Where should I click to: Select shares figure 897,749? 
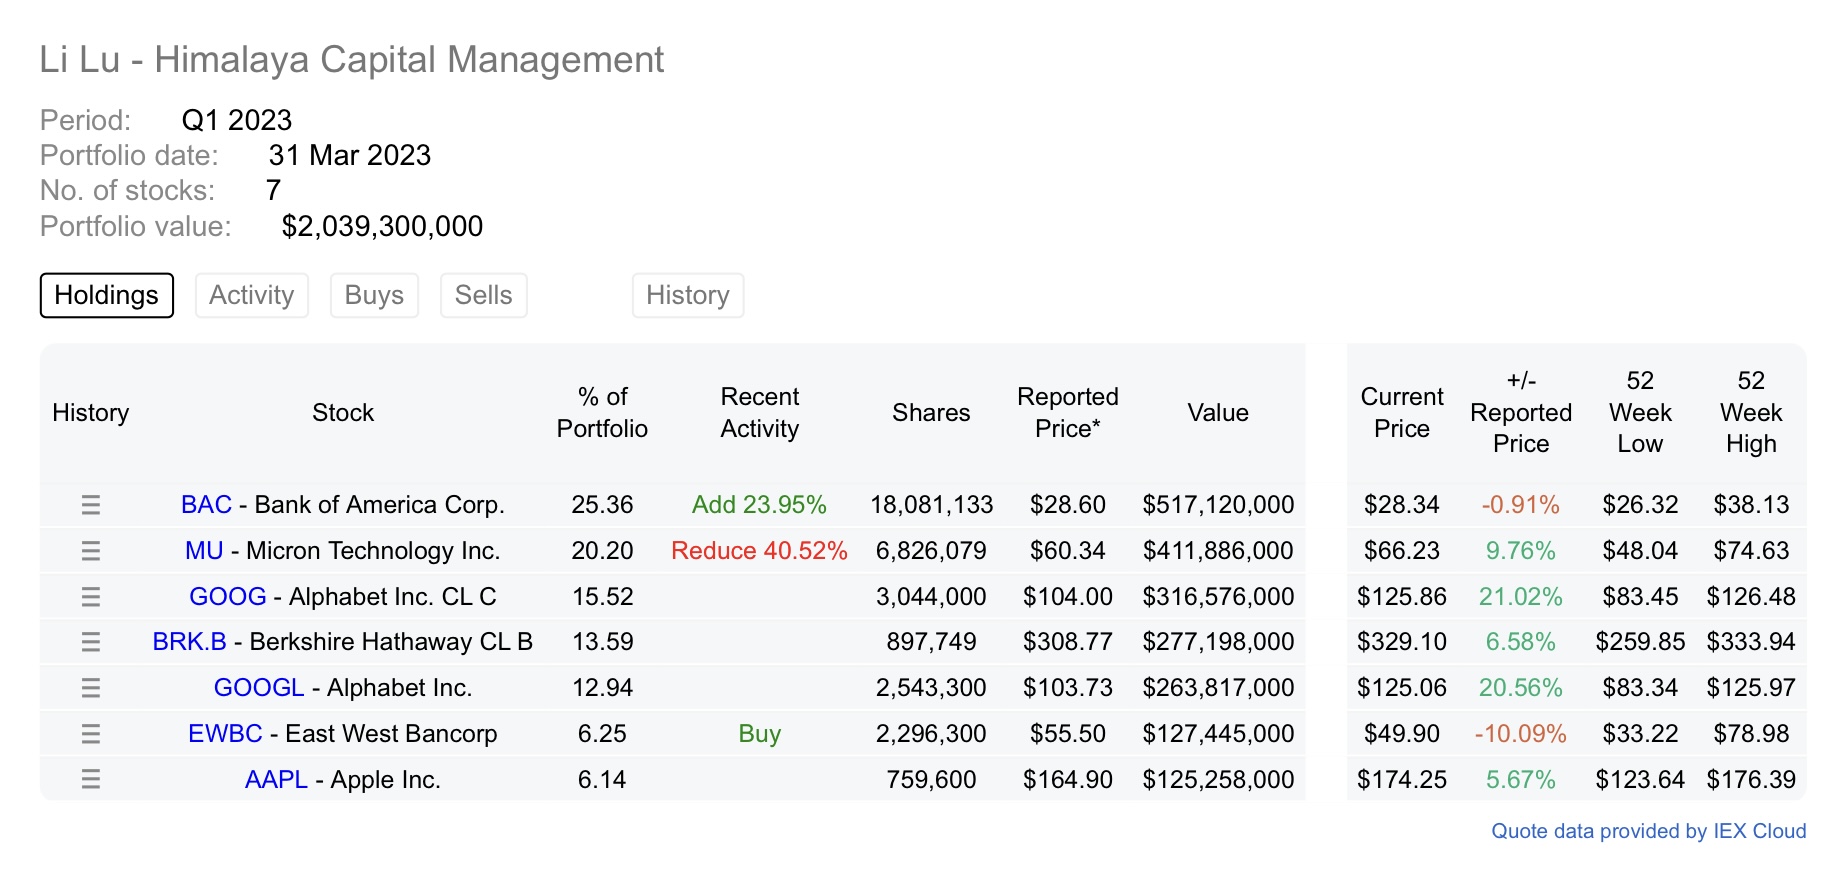pyautogui.click(x=931, y=642)
